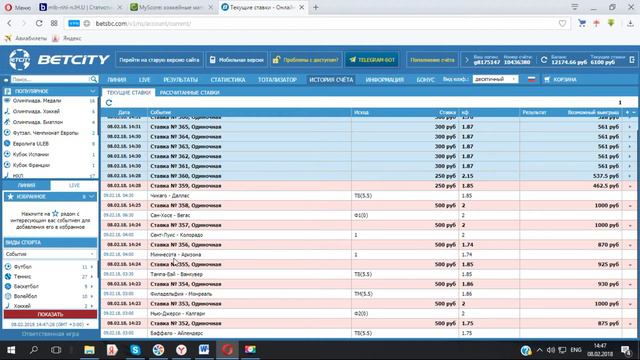
Task: Open ИНФОРМАЦИЯ menu
Action: pyautogui.click(x=384, y=80)
